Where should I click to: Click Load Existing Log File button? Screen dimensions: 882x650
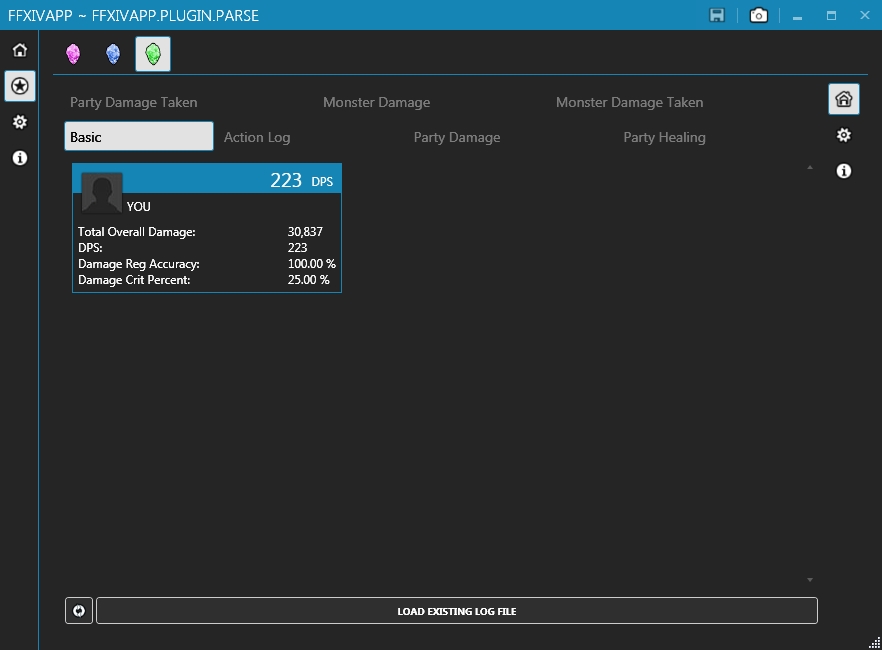click(x=457, y=611)
